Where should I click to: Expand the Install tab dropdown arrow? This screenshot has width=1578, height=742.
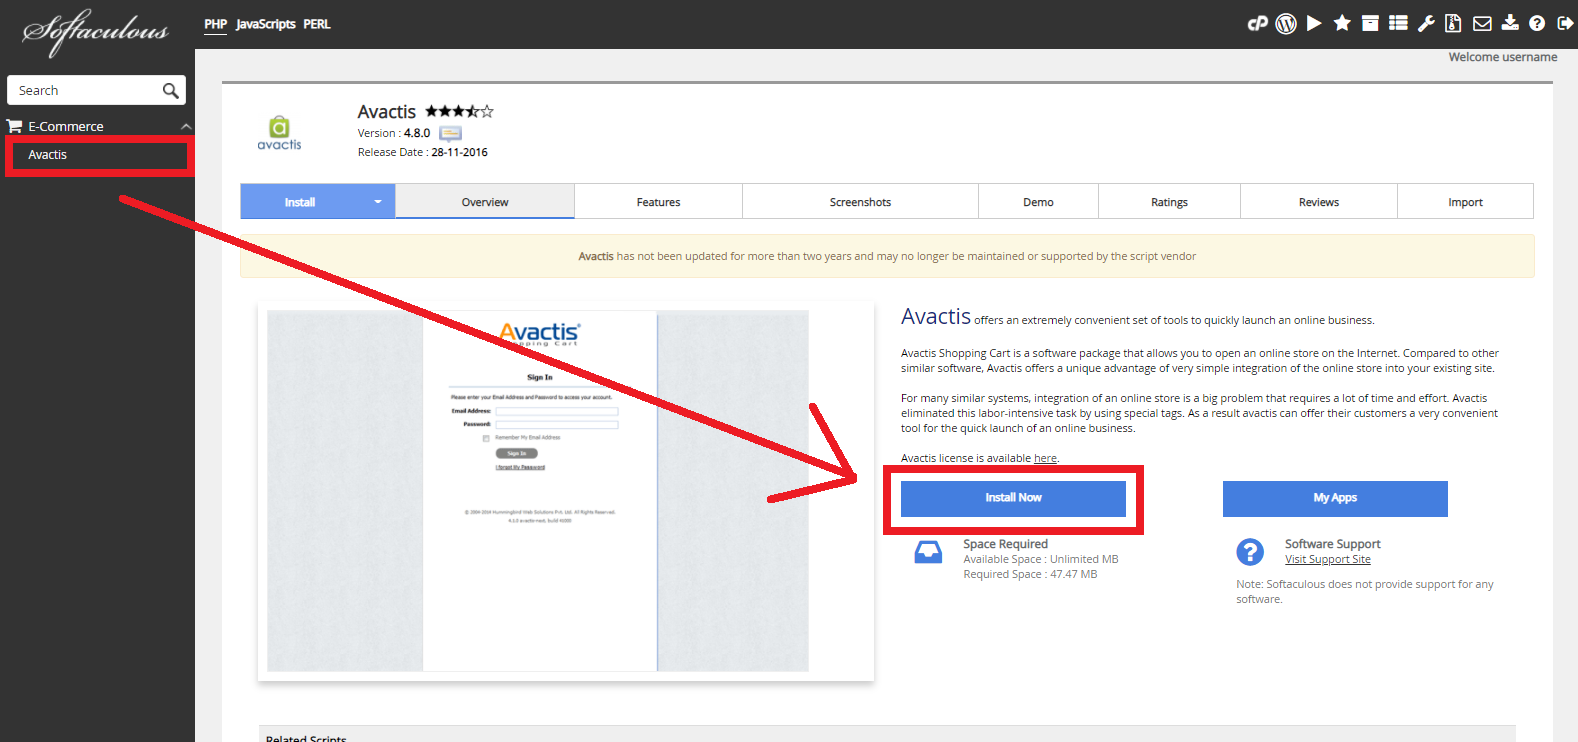coord(378,202)
